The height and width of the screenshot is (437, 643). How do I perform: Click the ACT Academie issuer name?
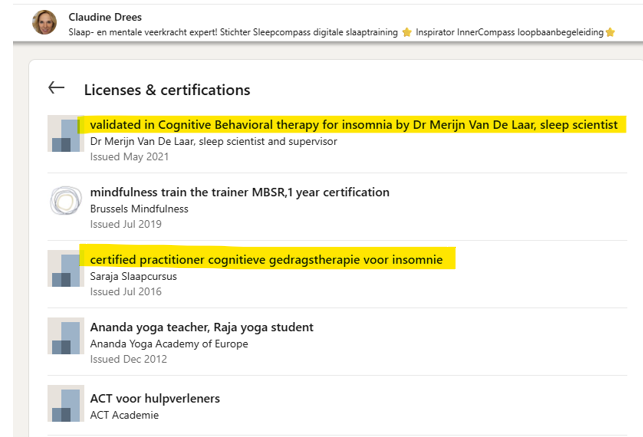click(x=124, y=415)
